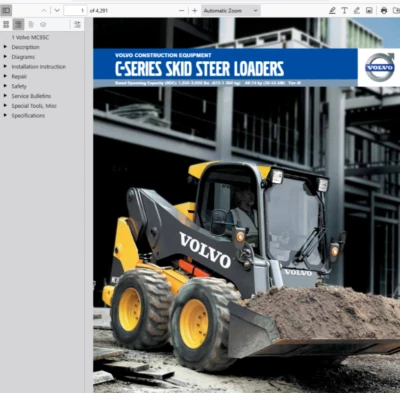Print the document via printer icon
Screen dimensions: 400x393
coord(384,11)
